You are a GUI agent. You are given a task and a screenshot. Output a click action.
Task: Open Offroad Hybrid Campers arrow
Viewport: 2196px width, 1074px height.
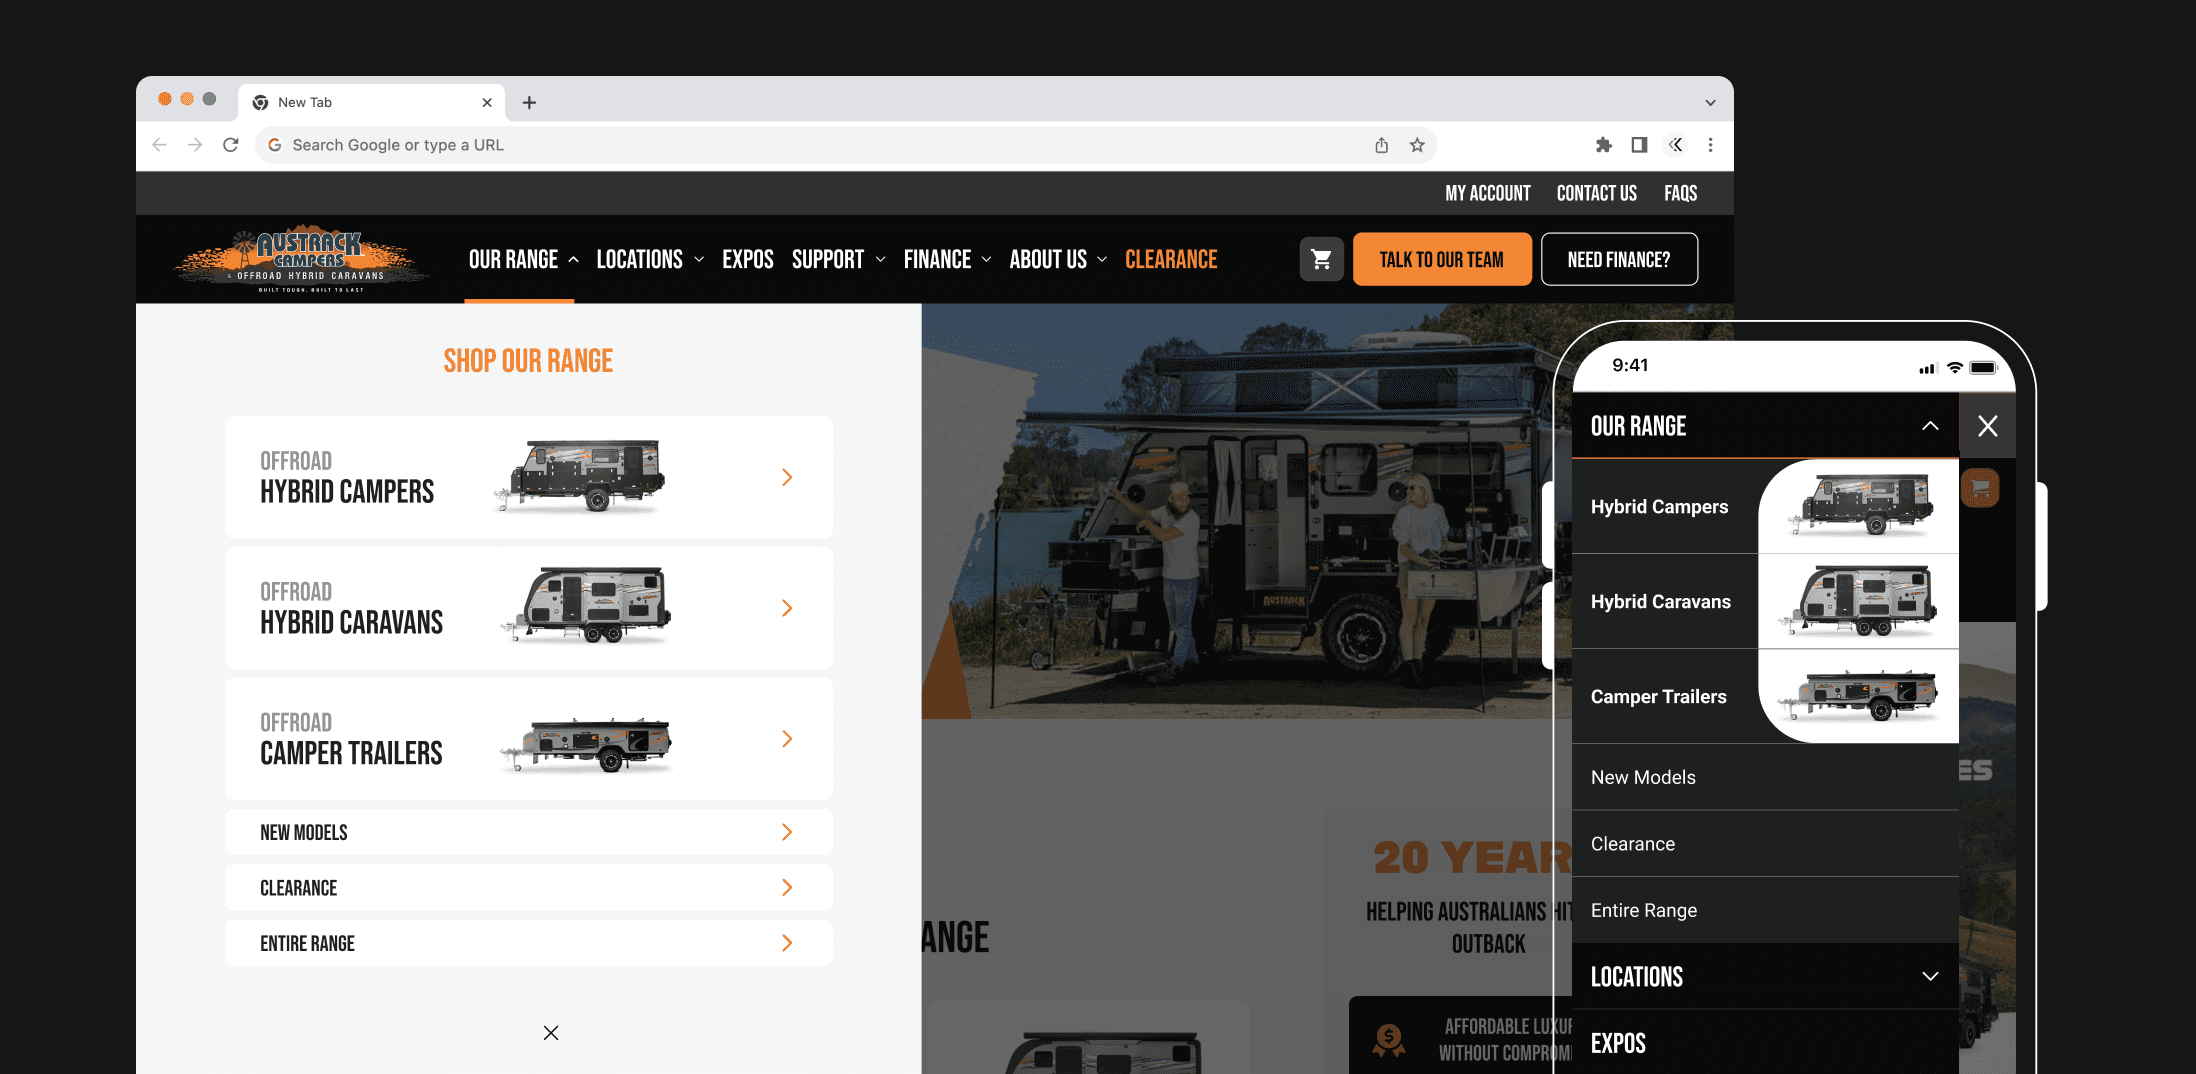tap(787, 477)
